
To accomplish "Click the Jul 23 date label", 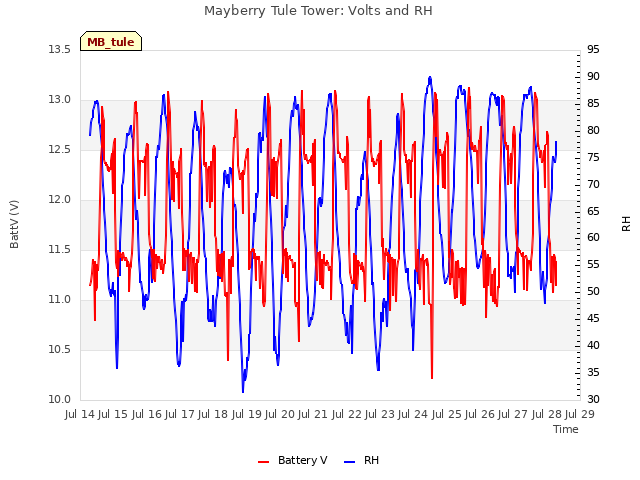I will [380, 414].
